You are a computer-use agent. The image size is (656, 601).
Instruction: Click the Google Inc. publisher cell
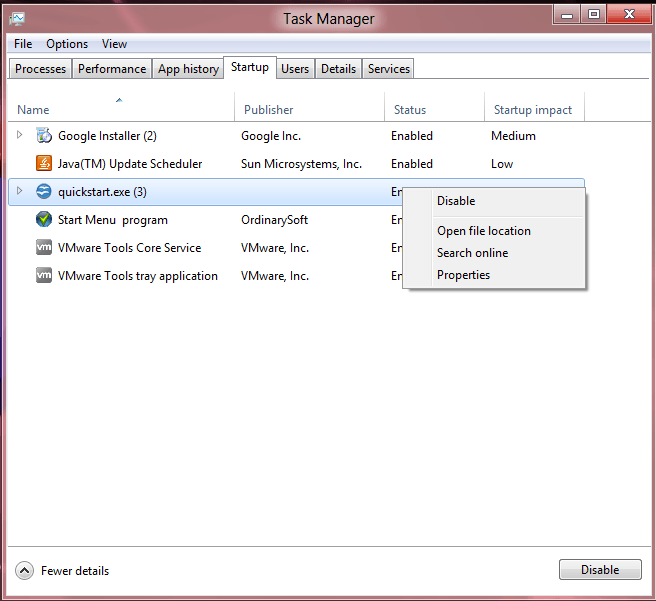click(271, 136)
